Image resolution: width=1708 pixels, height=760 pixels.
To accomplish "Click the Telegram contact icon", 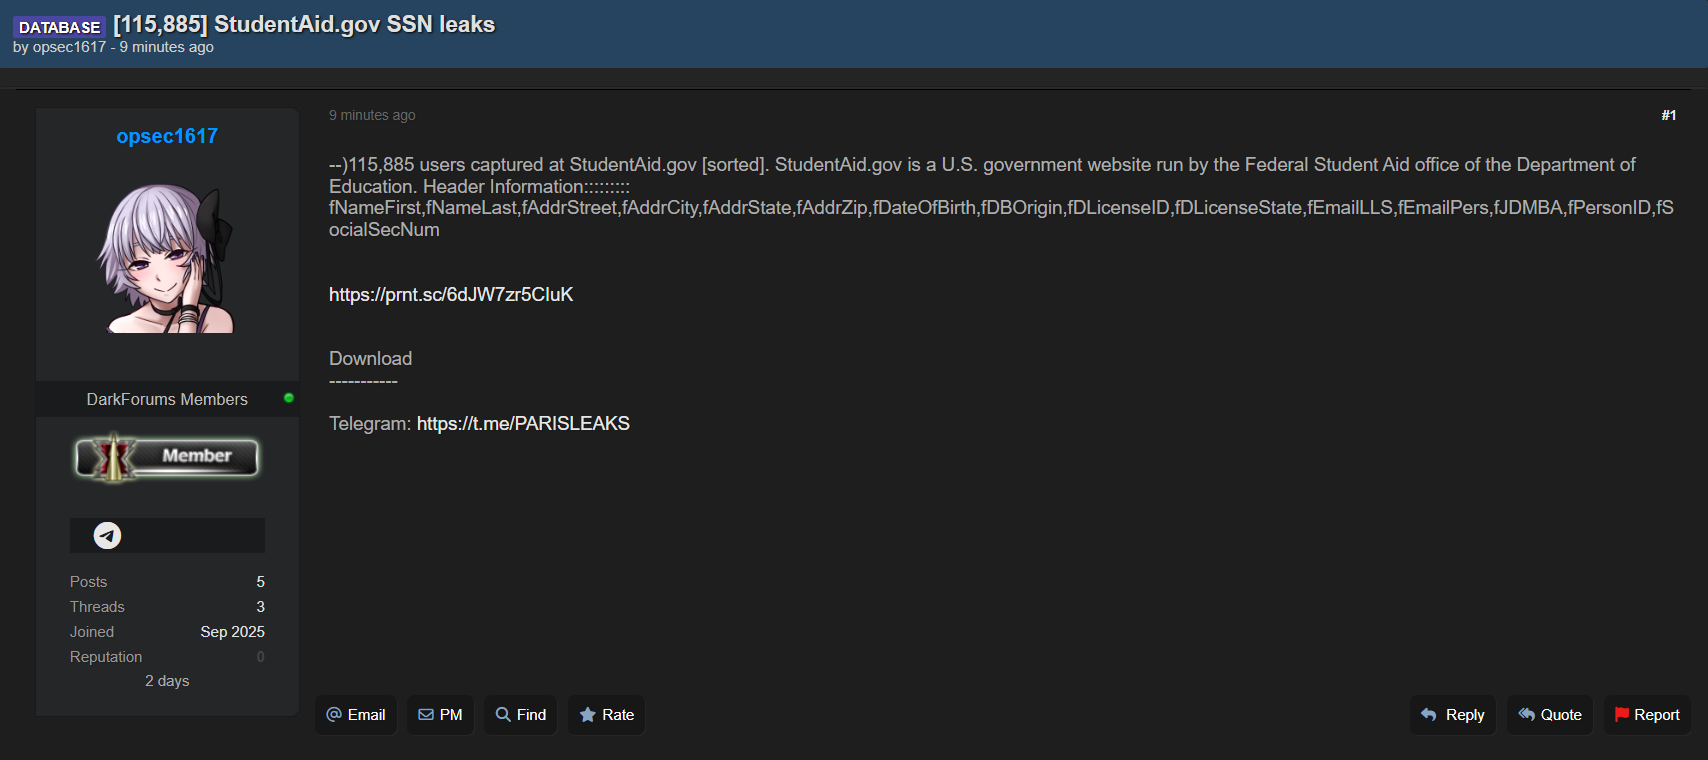I will pos(107,536).
